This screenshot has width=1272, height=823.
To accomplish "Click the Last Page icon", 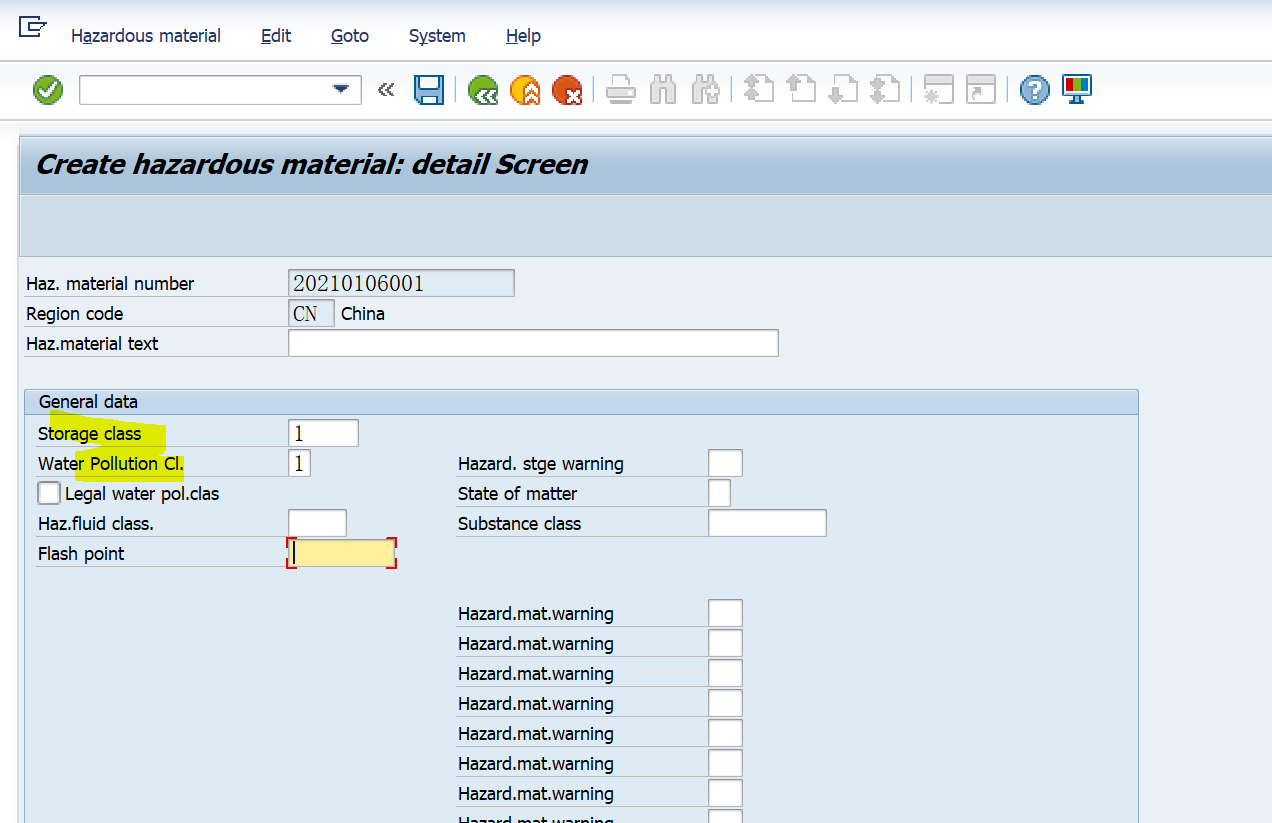I will pyautogui.click(x=885, y=90).
